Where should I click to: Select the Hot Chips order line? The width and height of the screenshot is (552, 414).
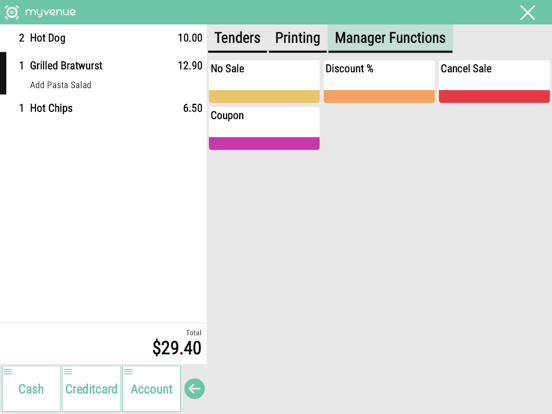click(104, 108)
